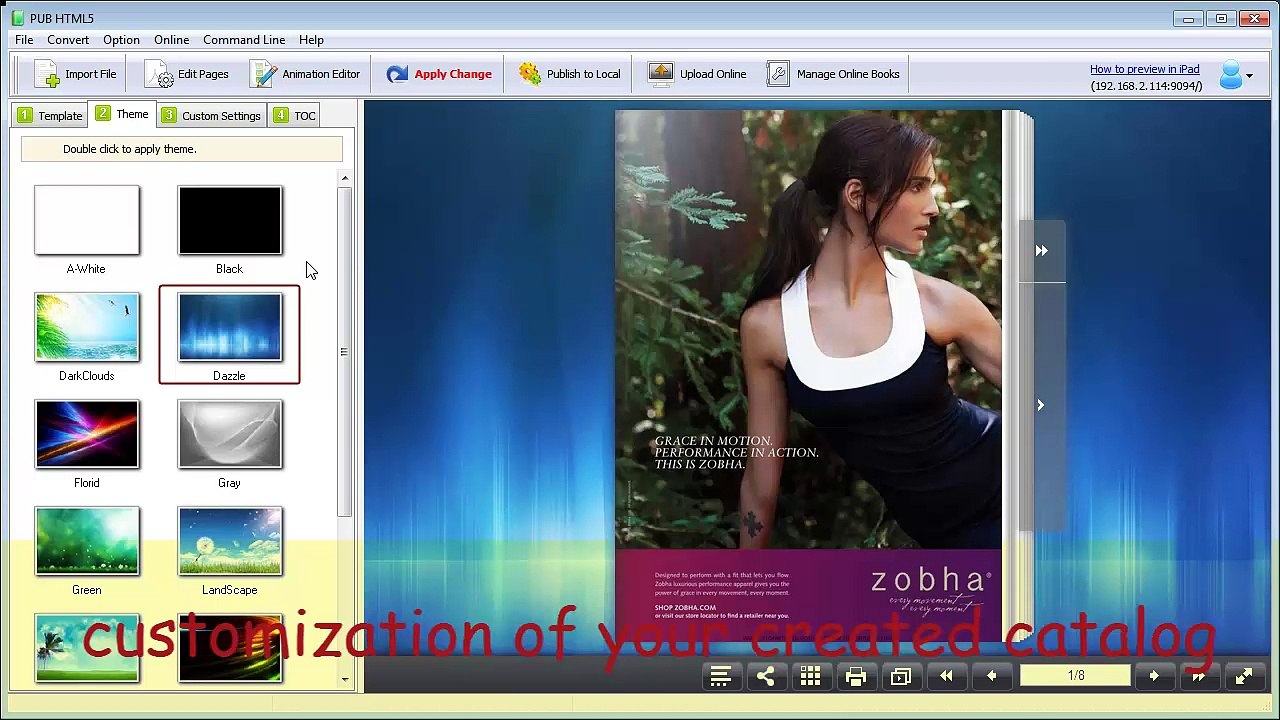Open Manage Online Books

pyautogui.click(x=833, y=74)
